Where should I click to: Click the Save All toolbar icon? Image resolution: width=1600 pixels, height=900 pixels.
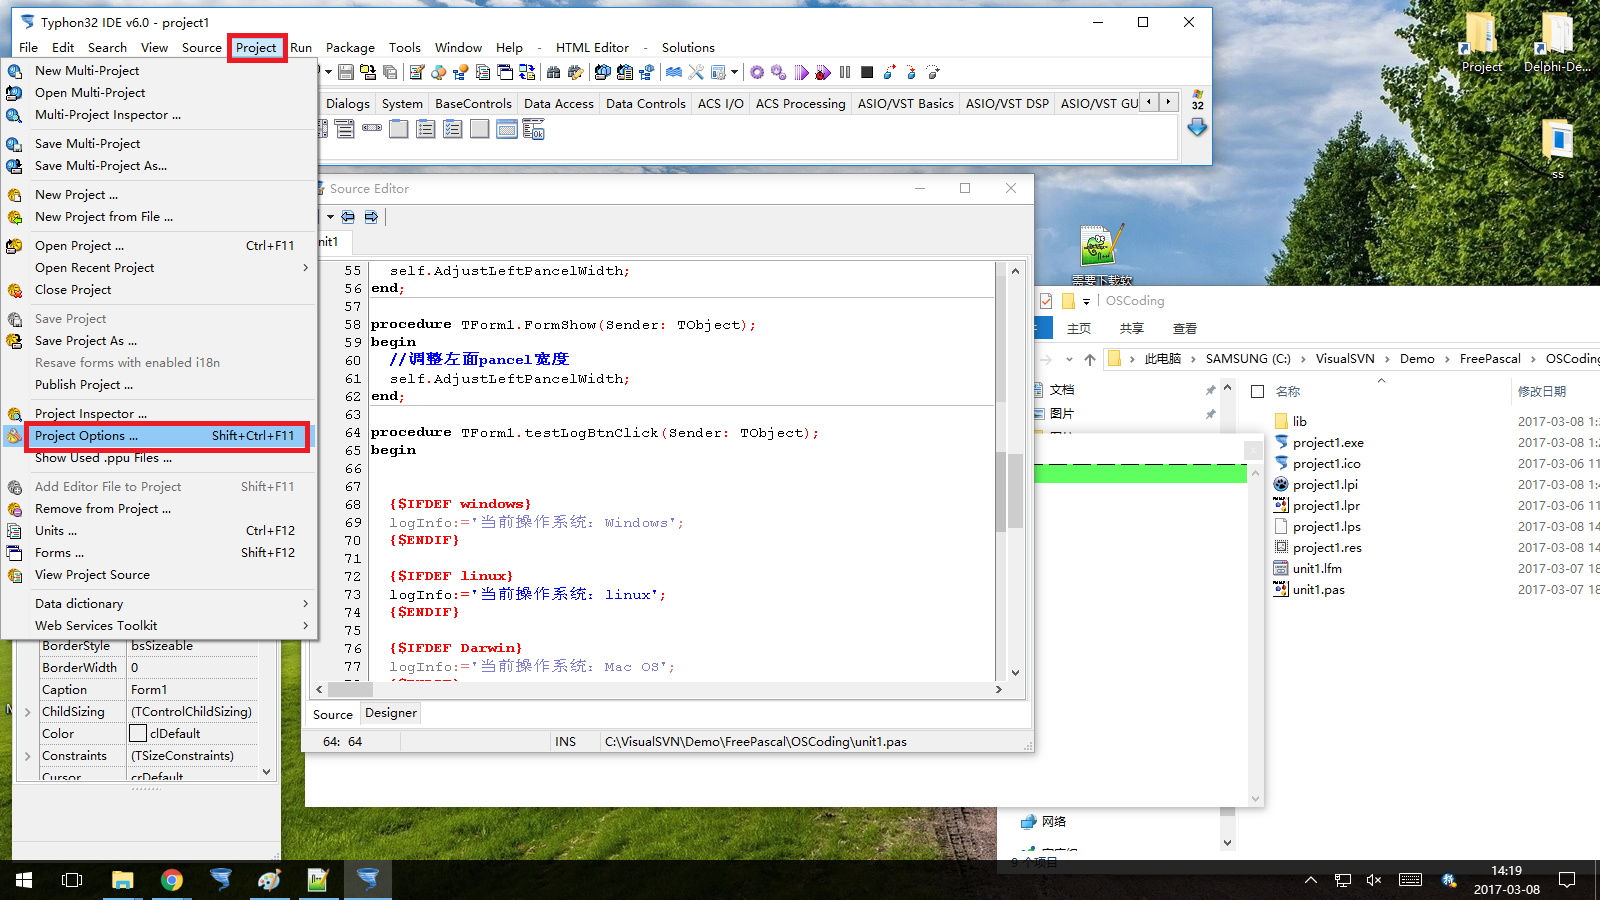(x=390, y=72)
